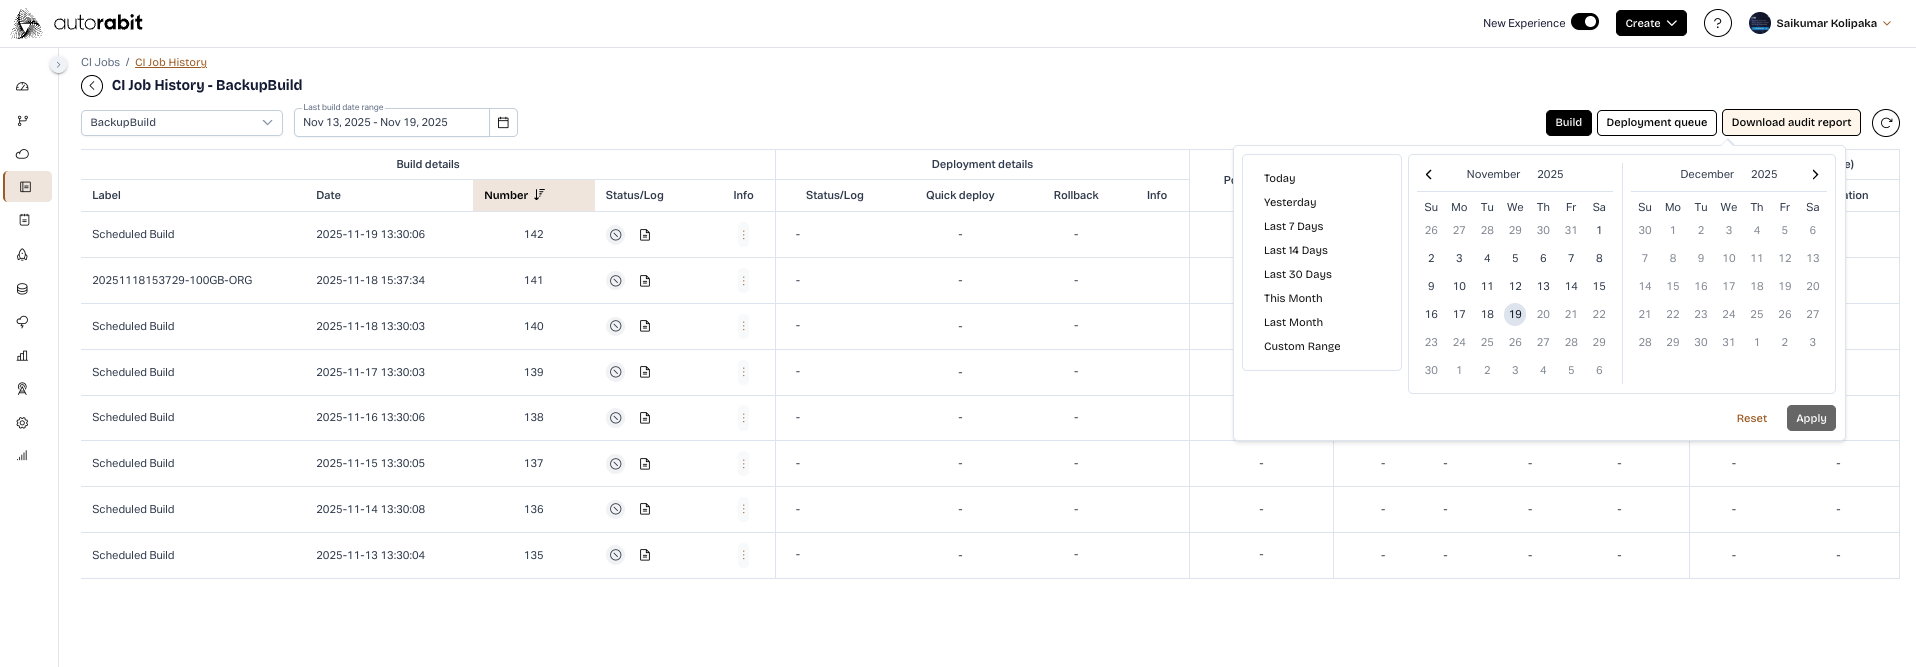Click the back arrow beside CI Job History title

click(x=92, y=86)
